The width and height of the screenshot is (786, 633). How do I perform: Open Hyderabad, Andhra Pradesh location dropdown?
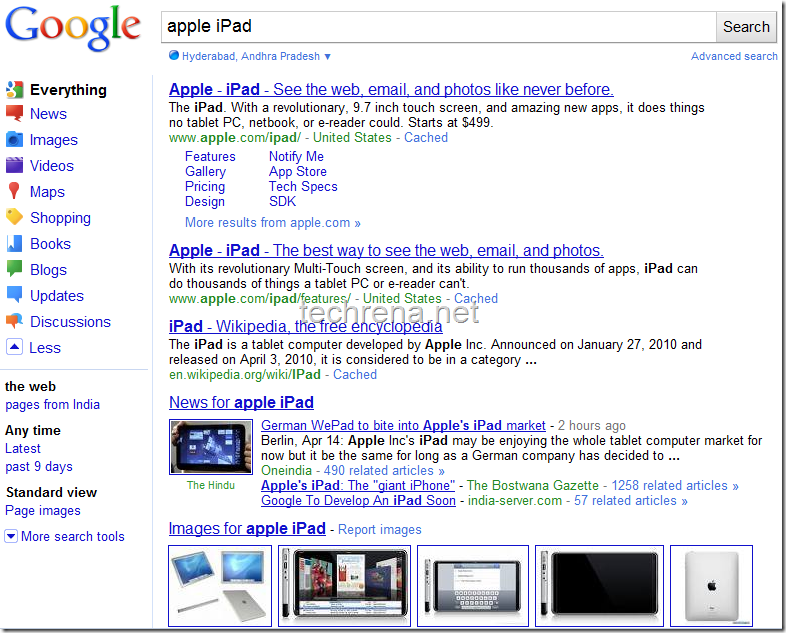[256, 56]
